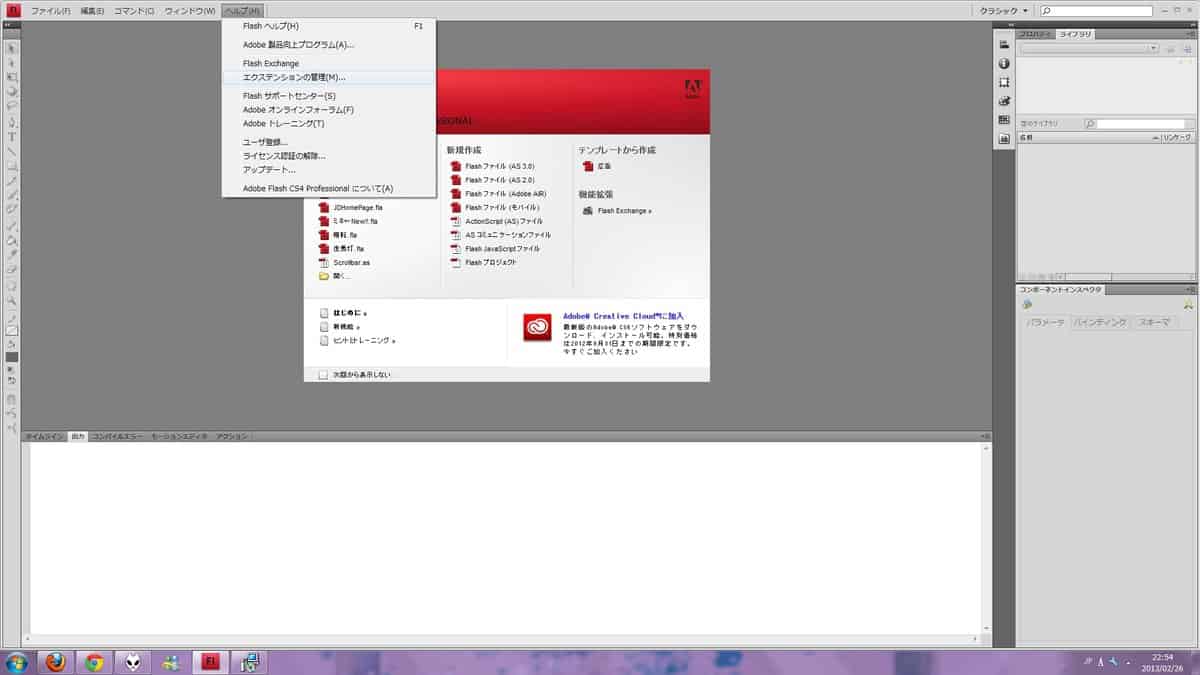Switch to the タイムライン tab

tap(44, 437)
